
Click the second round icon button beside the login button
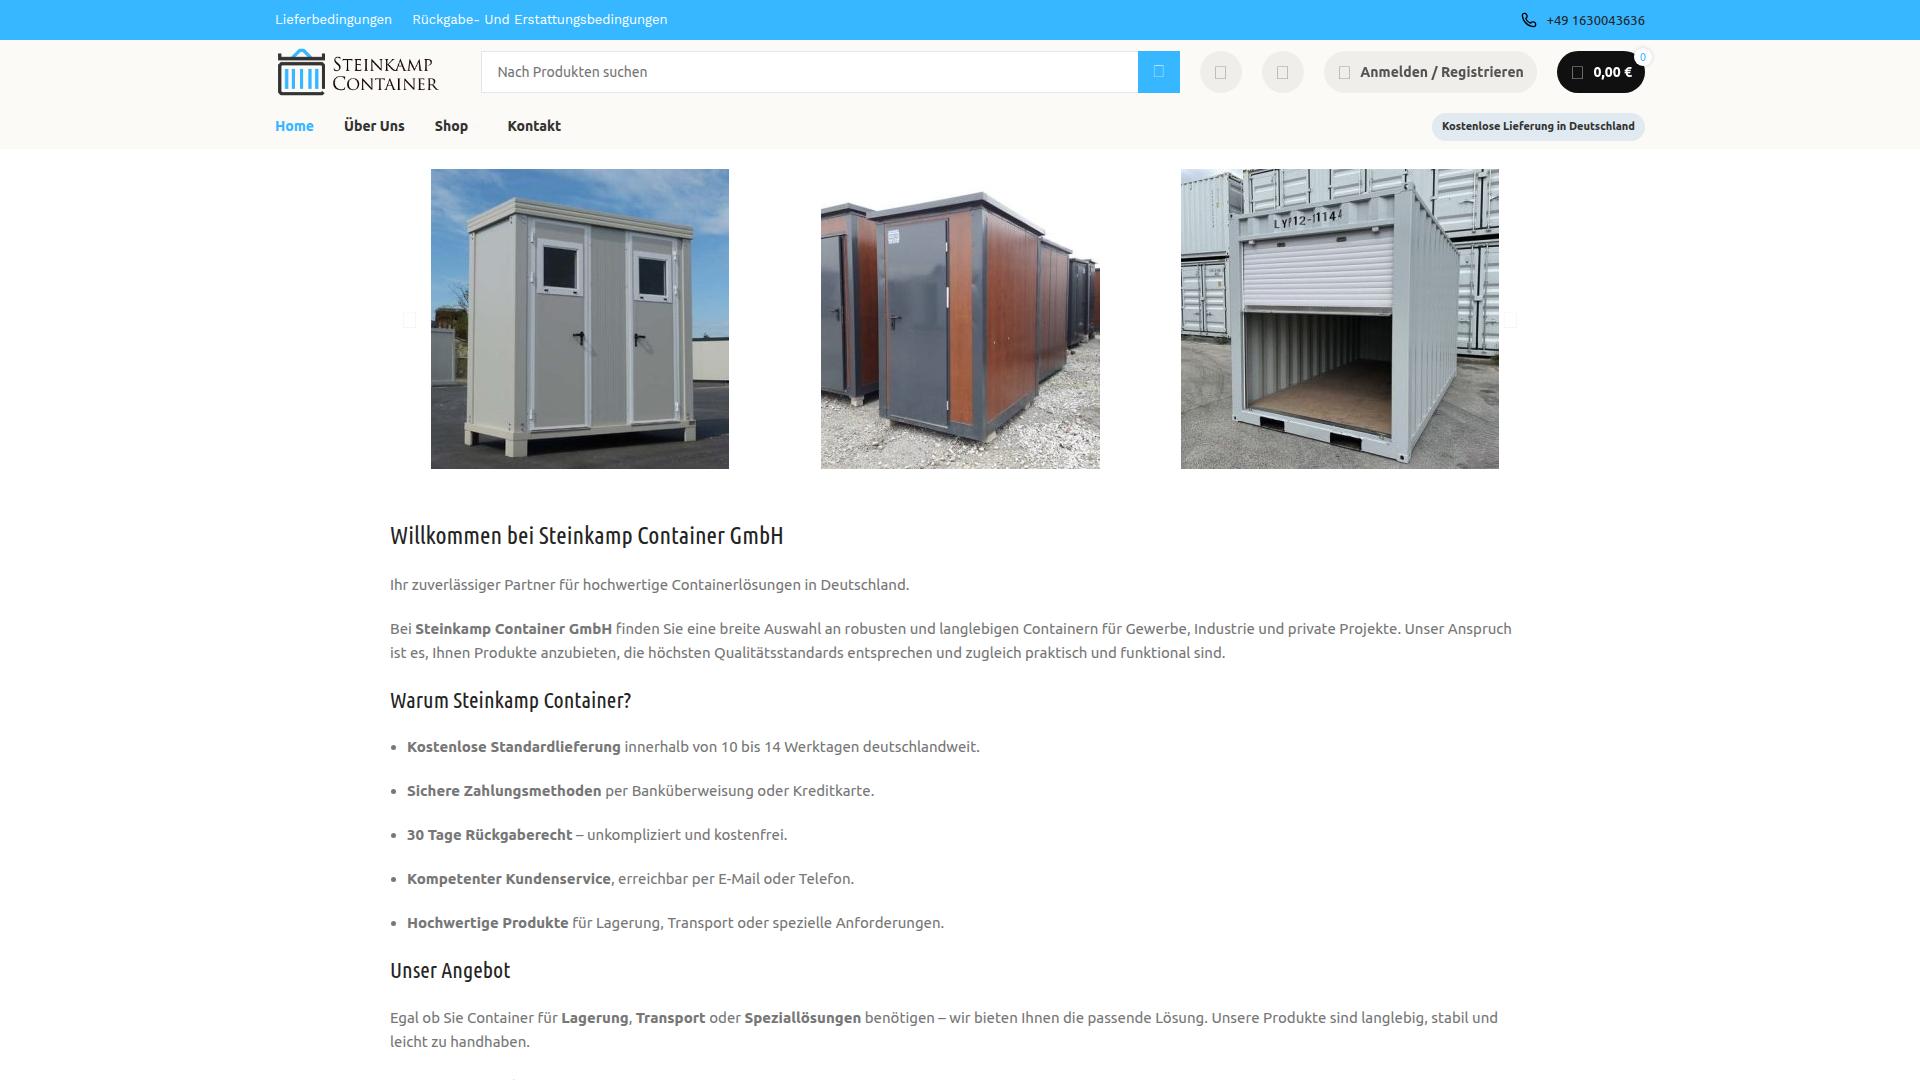coord(1282,72)
